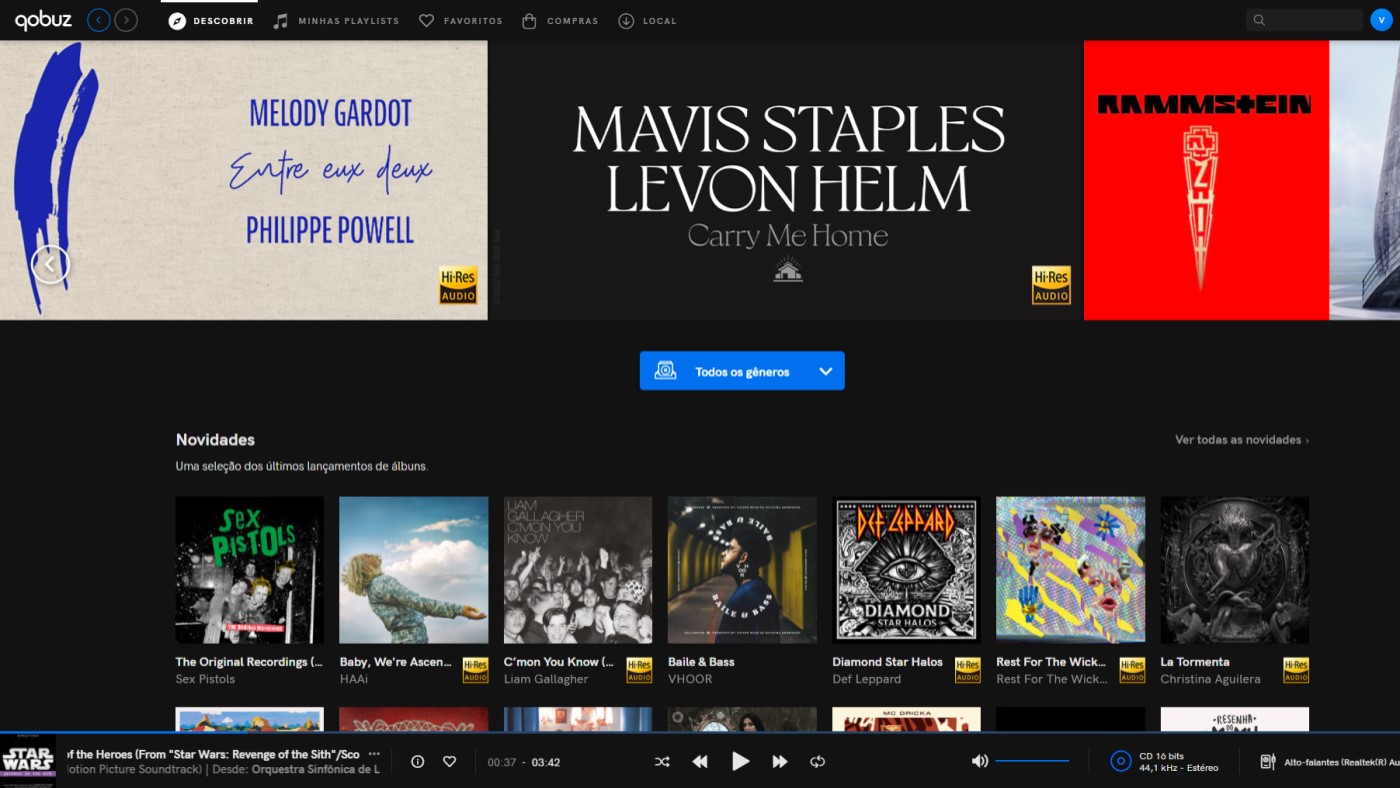1400x788 pixels.
Task: Click the Diamond Star Halos title
Action: pyautogui.click(x=887, y=662)
